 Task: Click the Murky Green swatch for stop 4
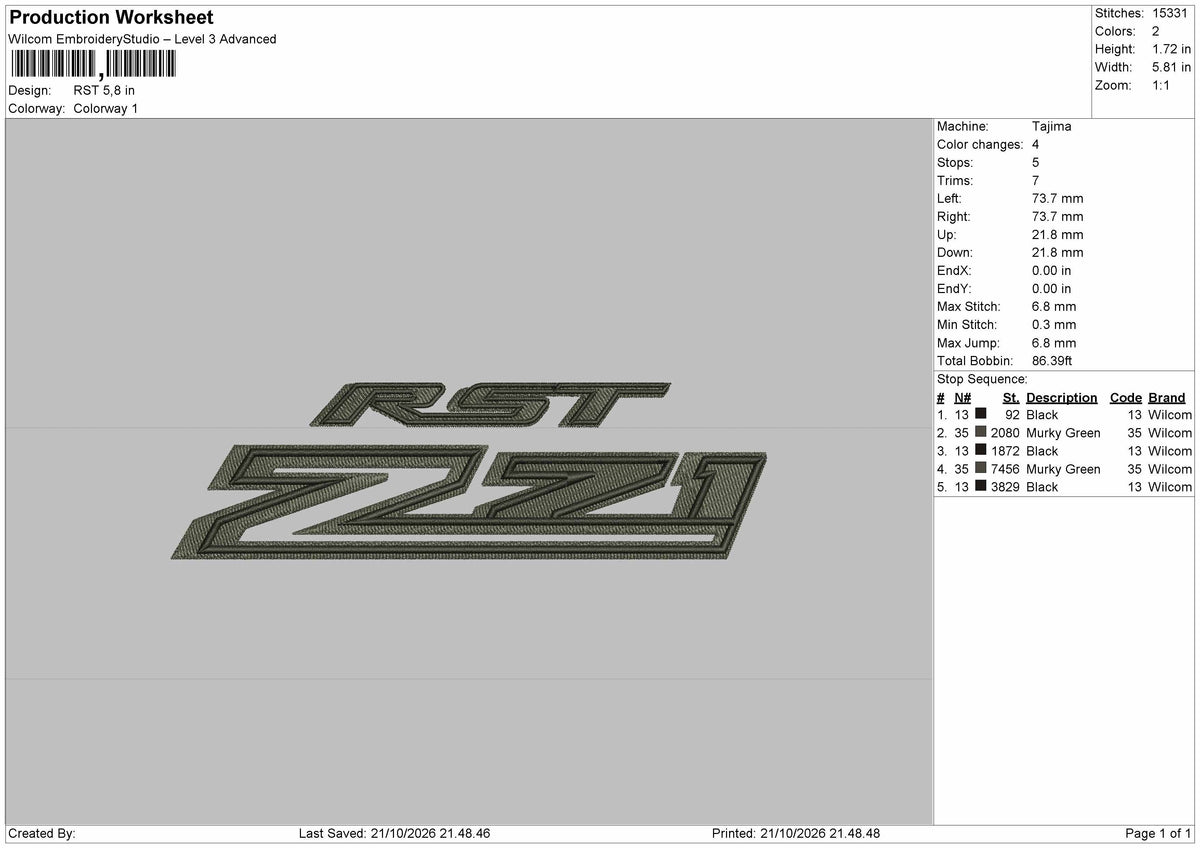click(981, 469)
